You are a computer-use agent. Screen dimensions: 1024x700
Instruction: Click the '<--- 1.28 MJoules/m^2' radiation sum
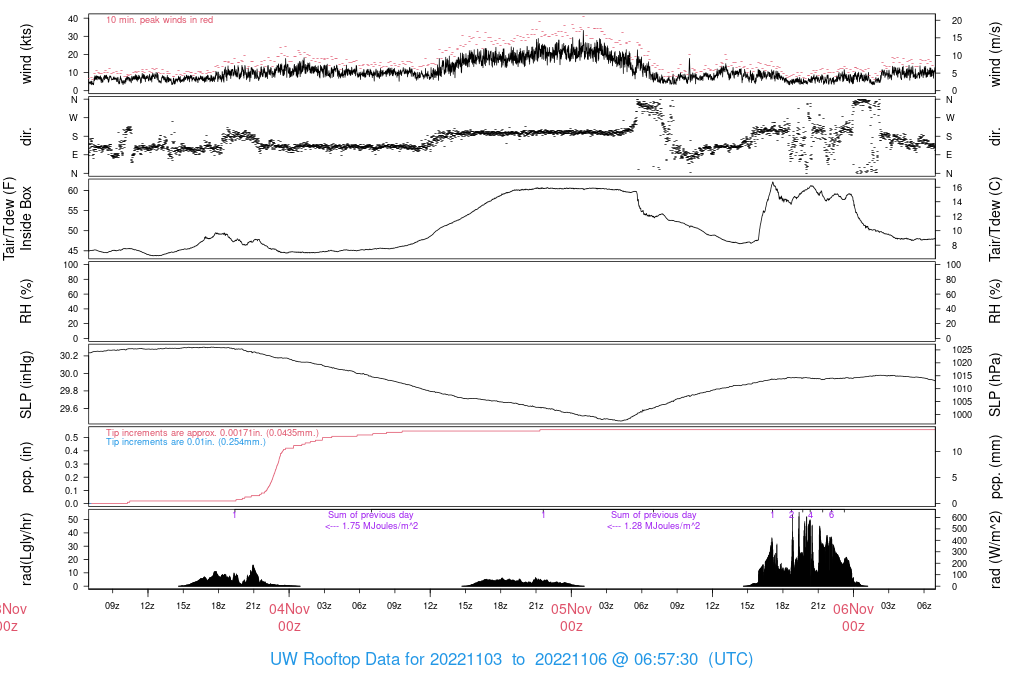[x=654, y=526]
